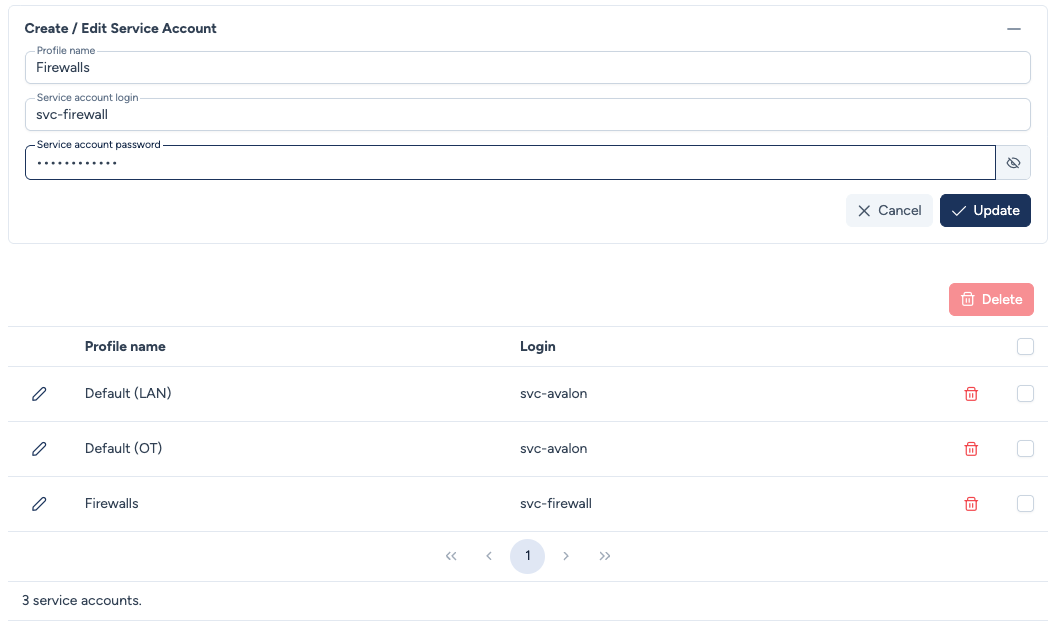Cancel editing the service account
This screenshot has height=633, width=1061.
[x=889, y=211]
